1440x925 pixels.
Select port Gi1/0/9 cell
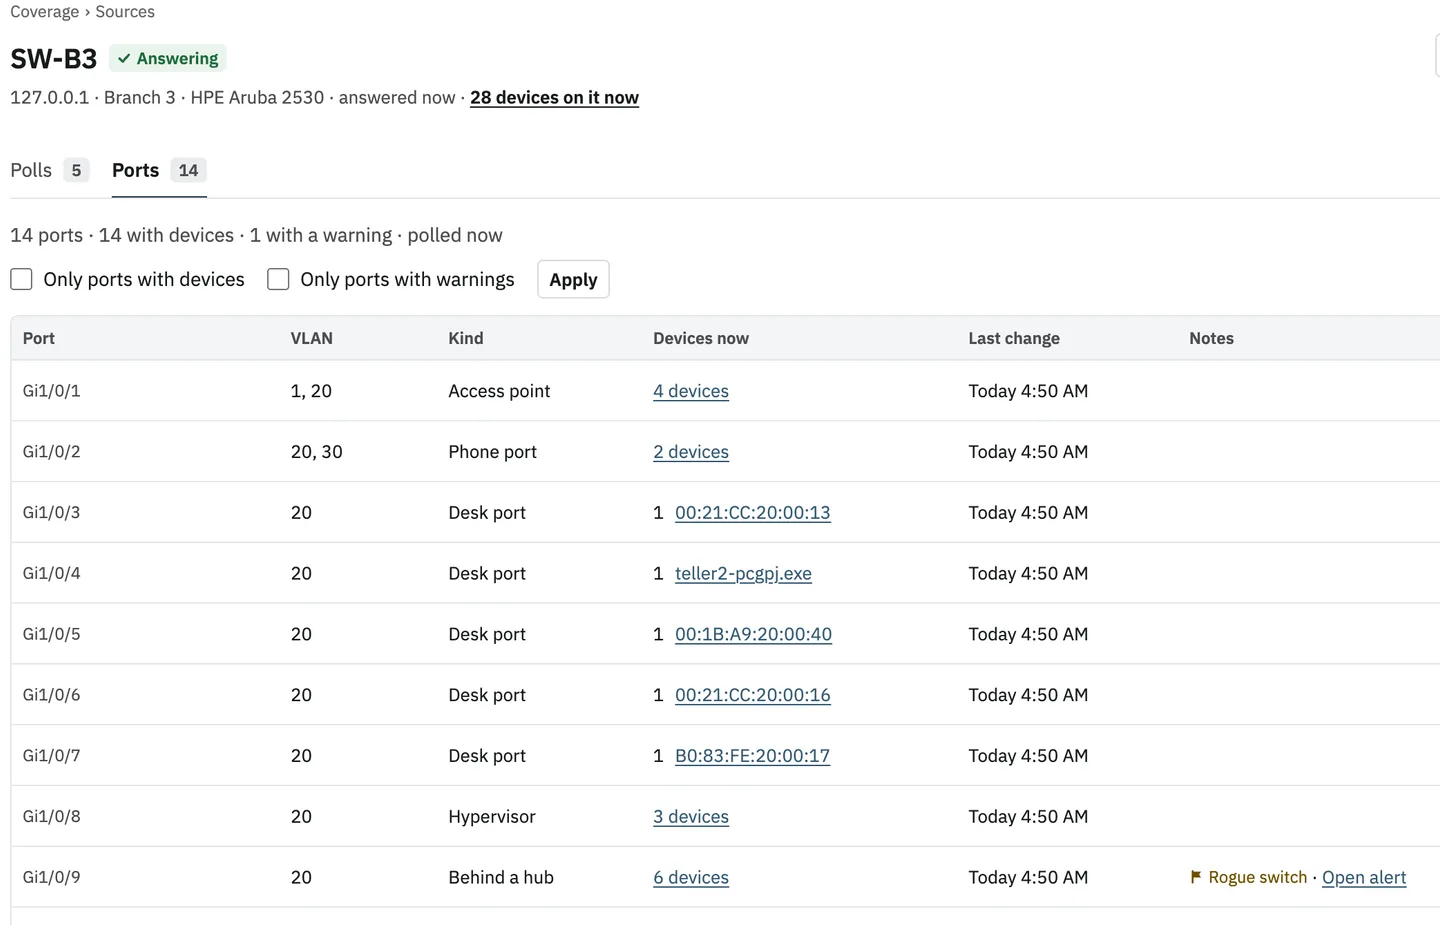coord(52,877)
